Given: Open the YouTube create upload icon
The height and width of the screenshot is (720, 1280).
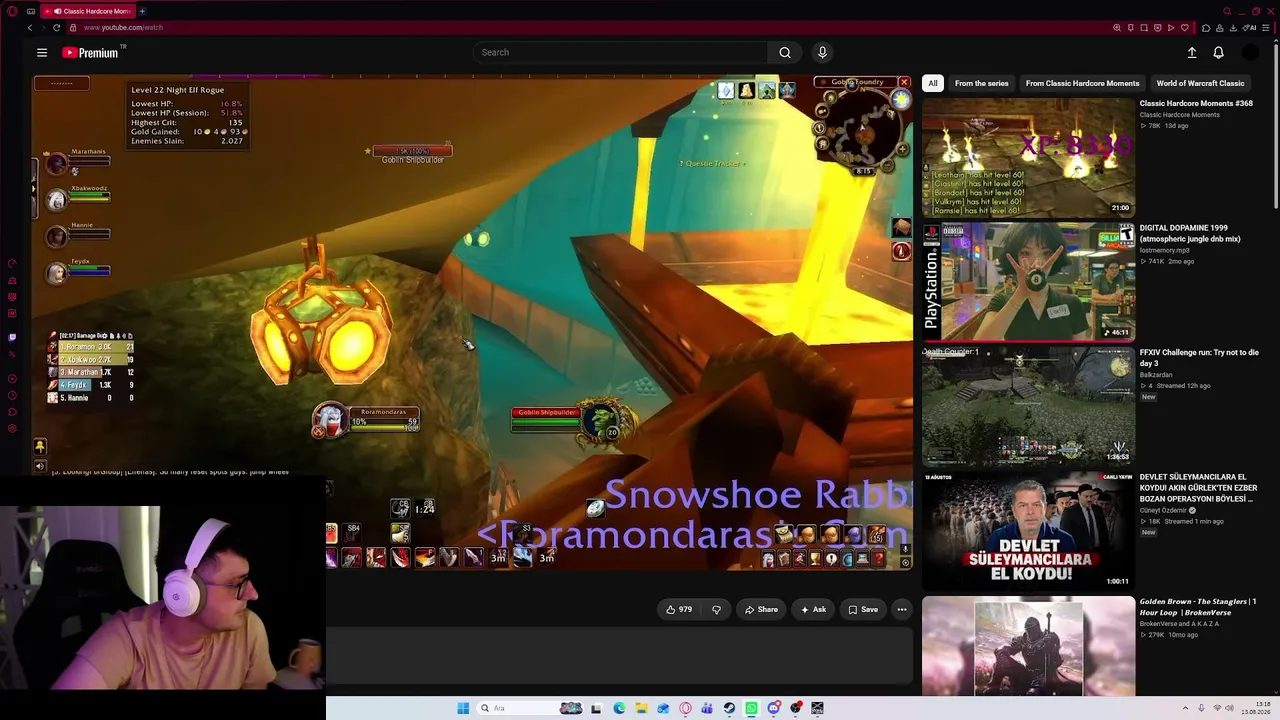Looking at the screenshot, I should point(1192,53).
